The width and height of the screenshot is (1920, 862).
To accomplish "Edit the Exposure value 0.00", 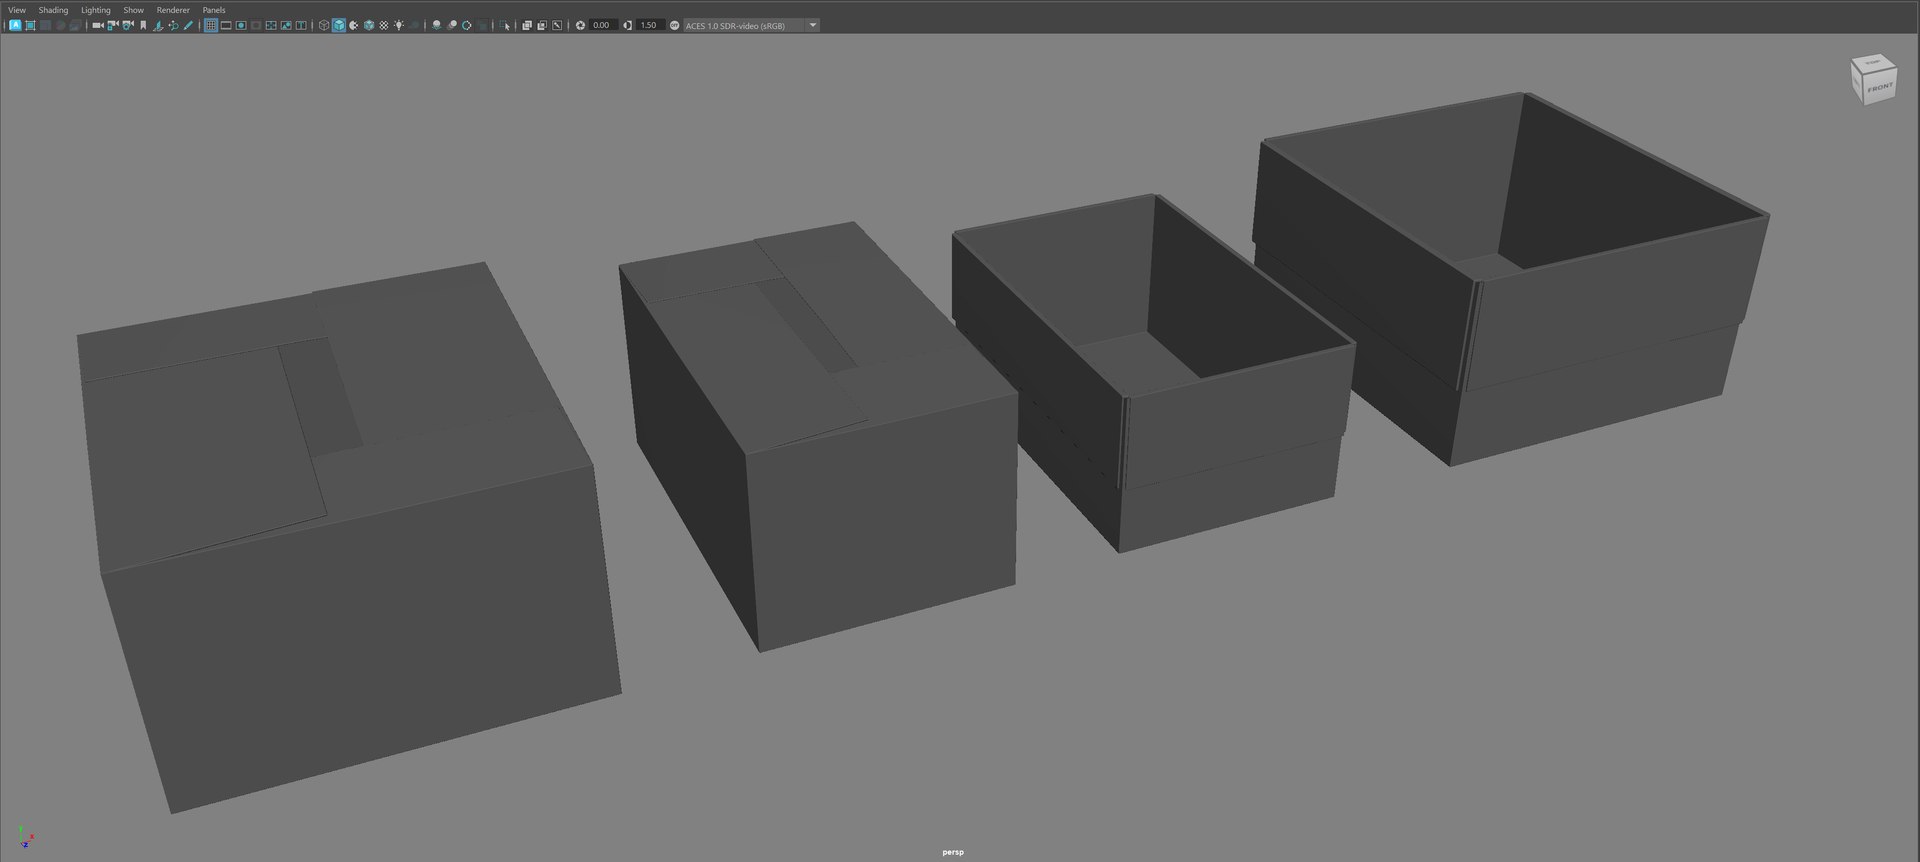I will [603, 25].
